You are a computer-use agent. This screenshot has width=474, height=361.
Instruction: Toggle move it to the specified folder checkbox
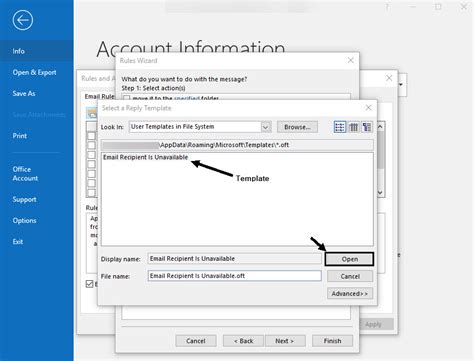pos(126,98)
